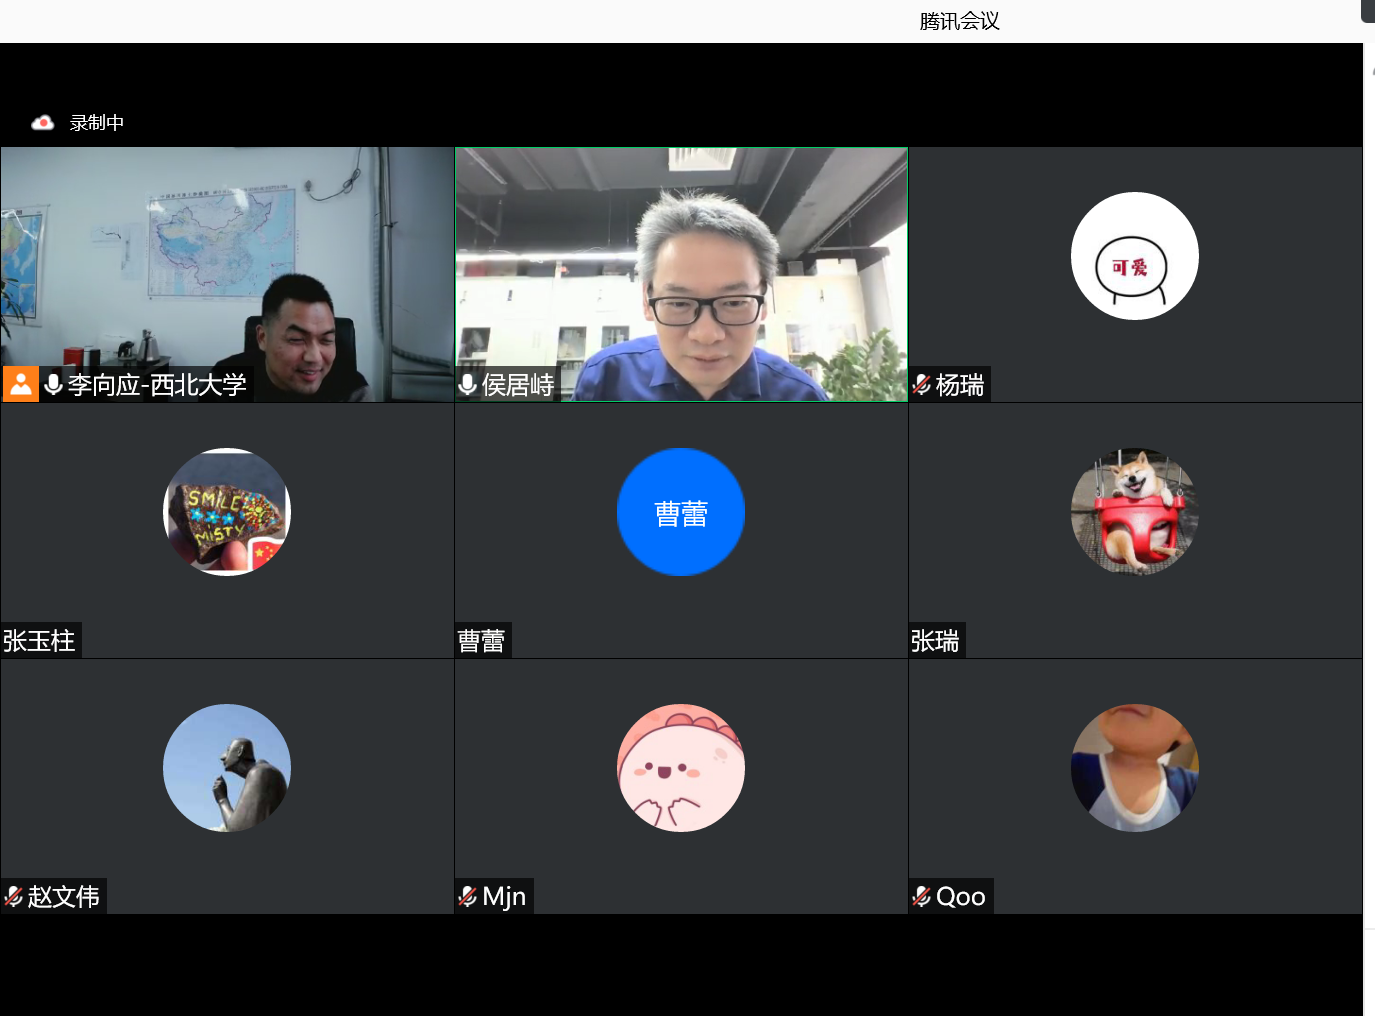Click the pink blob avatar of Mjn
1375x1016 pixels.
(680, 768)
